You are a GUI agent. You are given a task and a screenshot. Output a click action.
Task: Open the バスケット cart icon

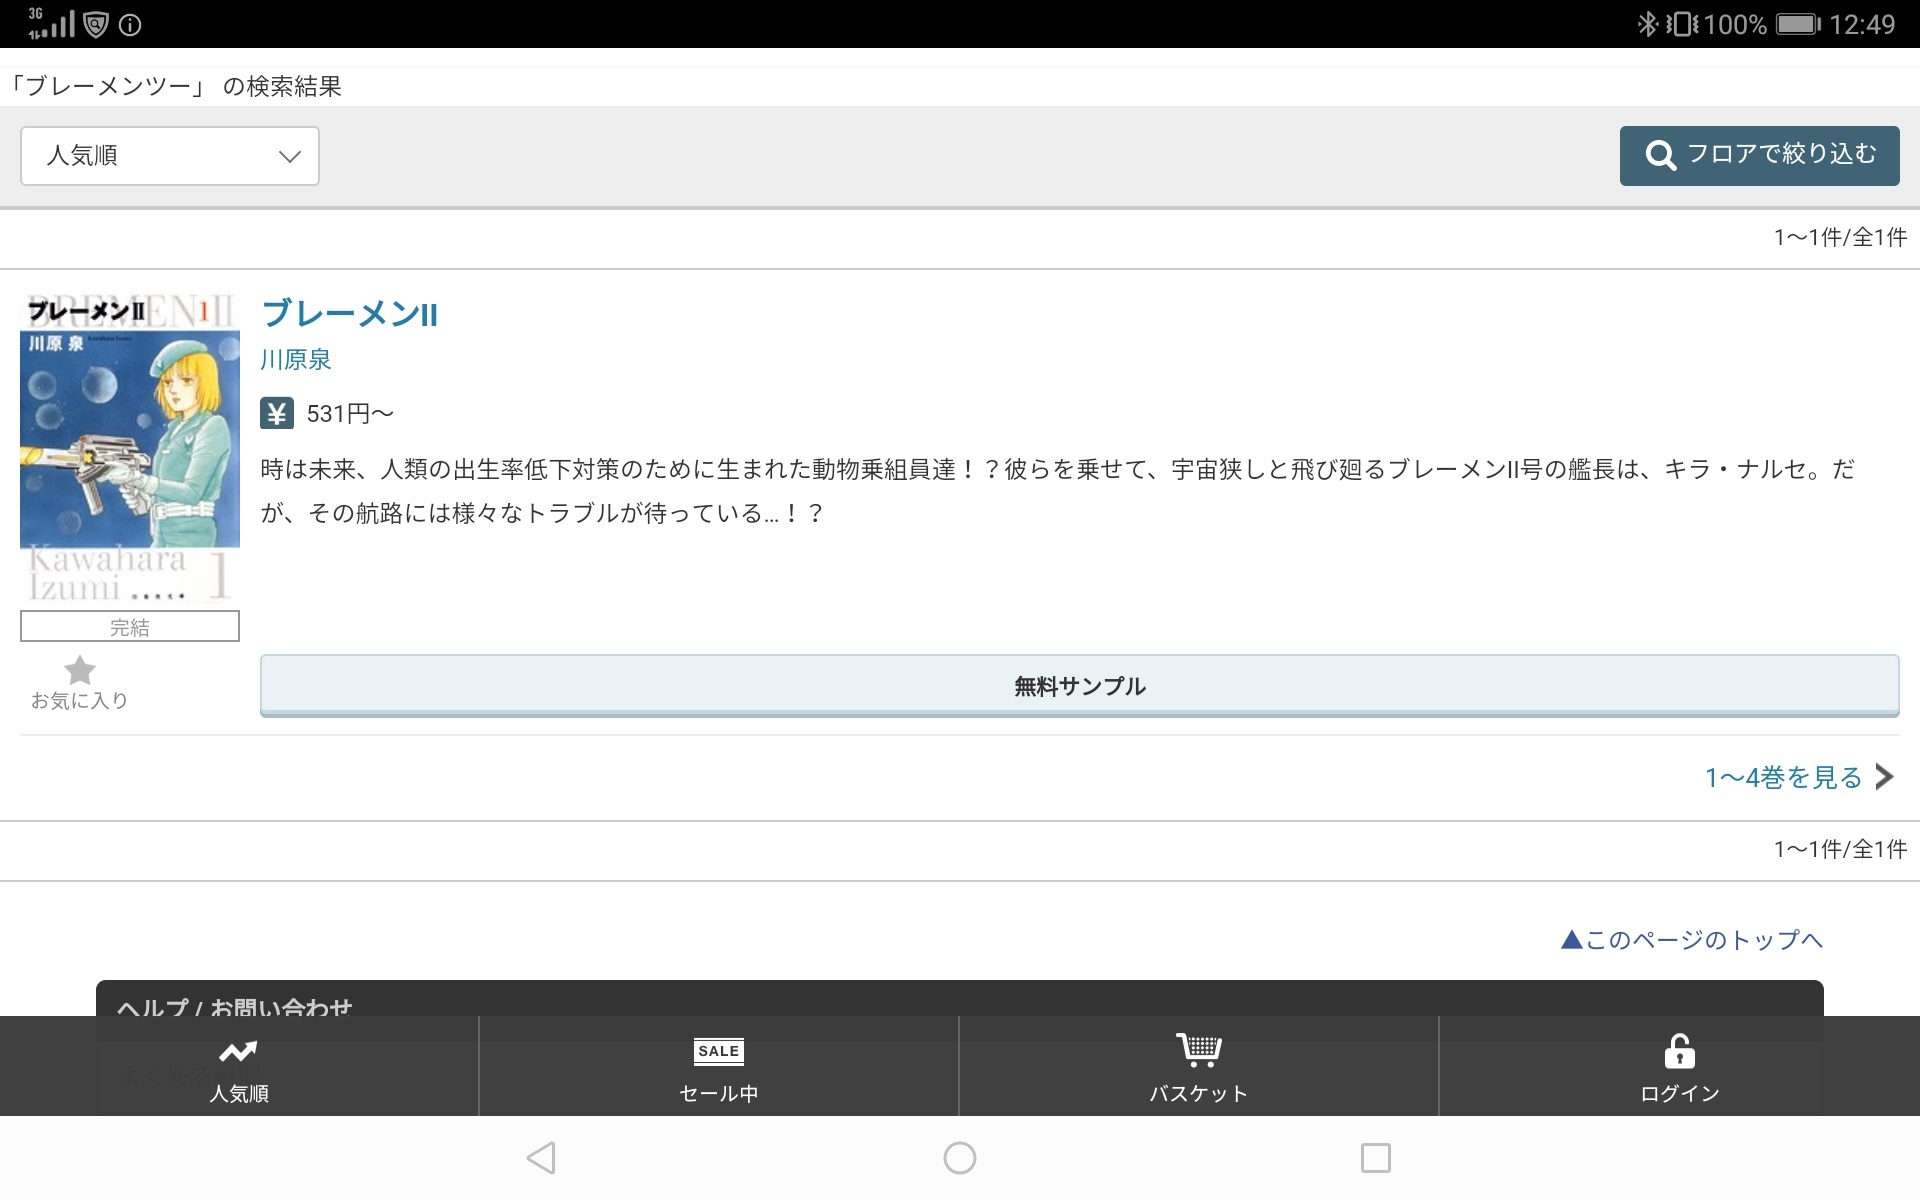1198,1050
